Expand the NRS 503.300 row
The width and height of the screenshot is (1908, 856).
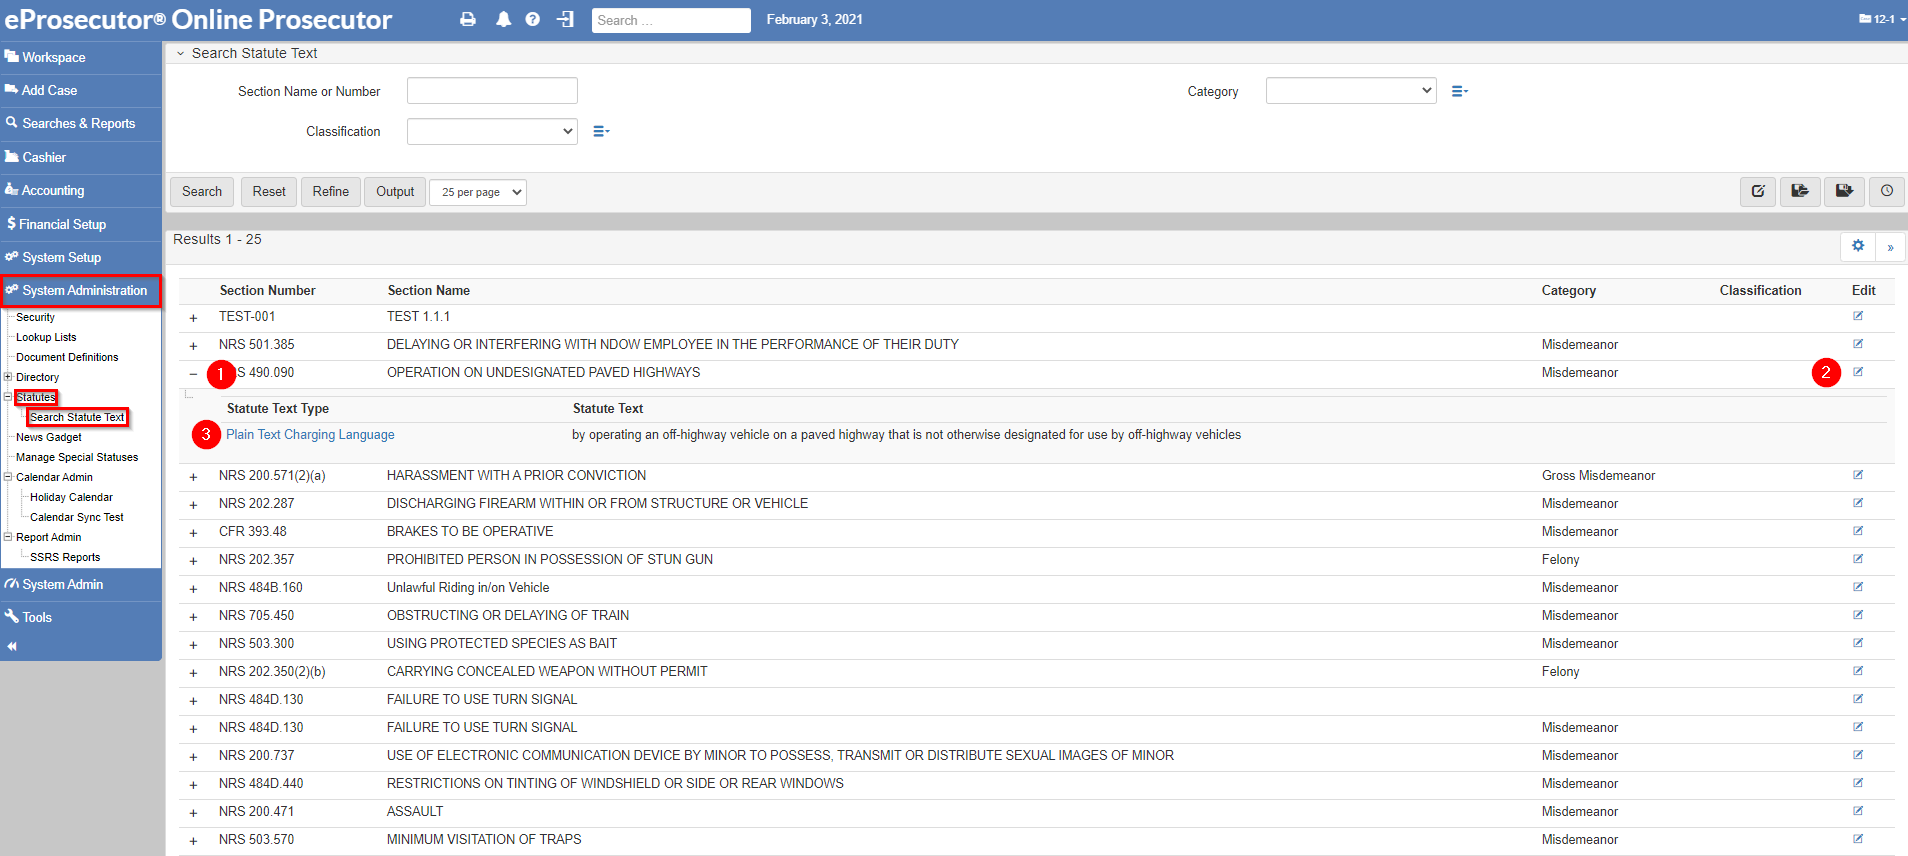(193, 645)
